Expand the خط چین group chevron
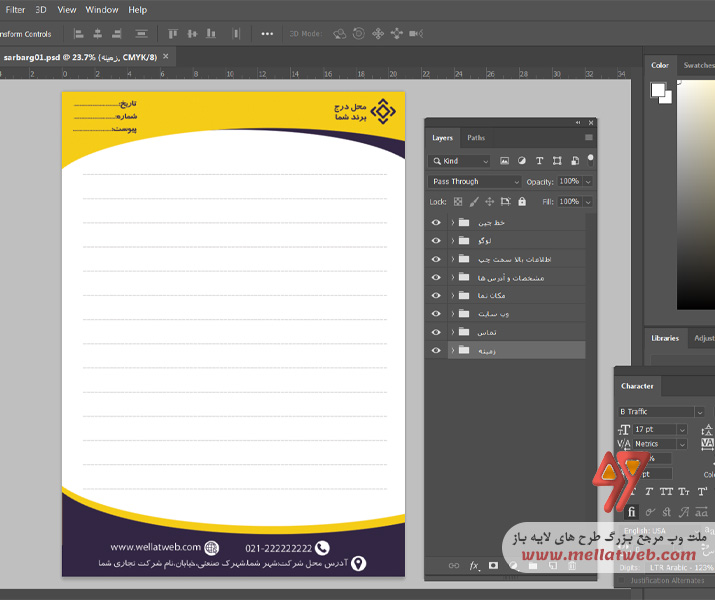The image size is (715, 600). [x=453, y=222]
